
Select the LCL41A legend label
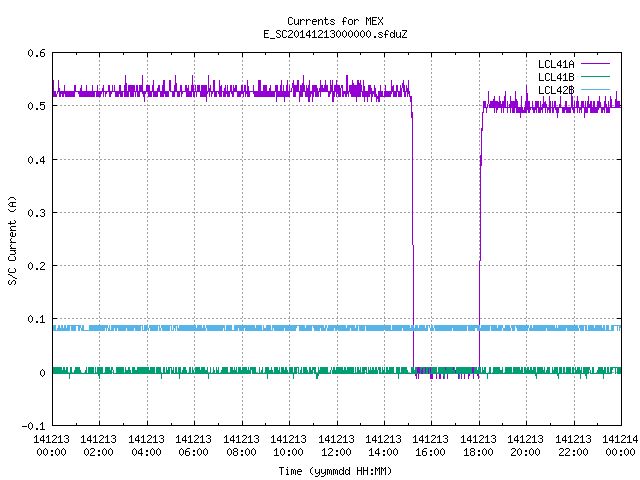click(x=556, y=64)
